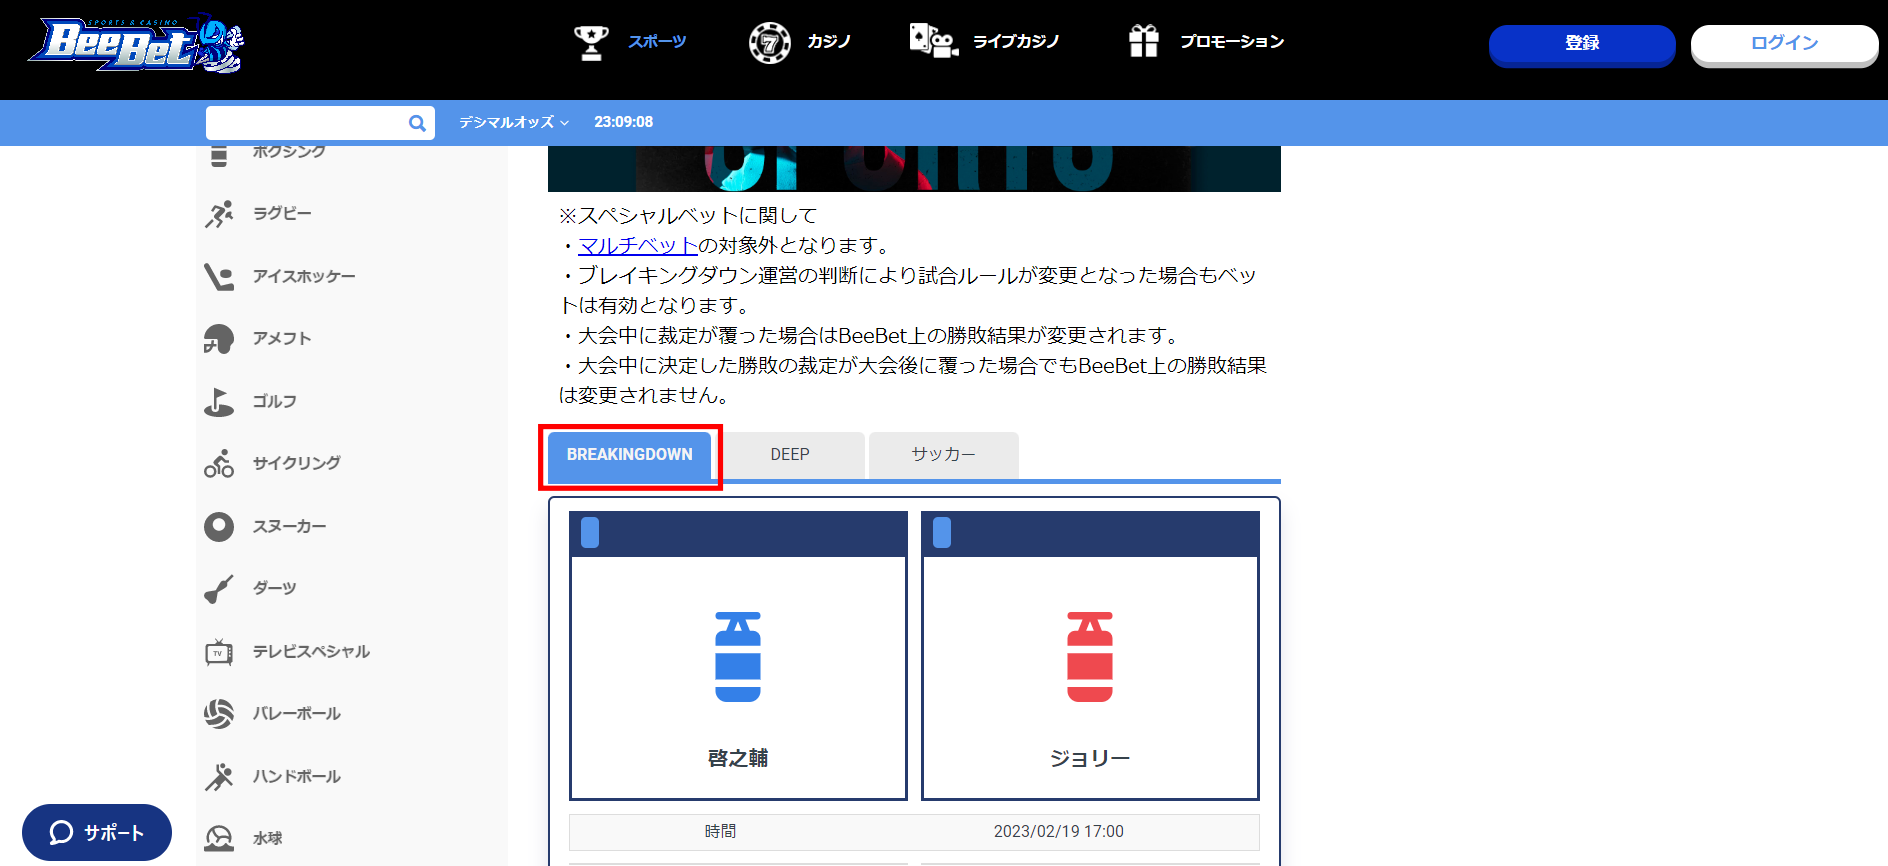Select the BREAKINGDOWN tab
The image size is (1888, 866).
point(630,455)
